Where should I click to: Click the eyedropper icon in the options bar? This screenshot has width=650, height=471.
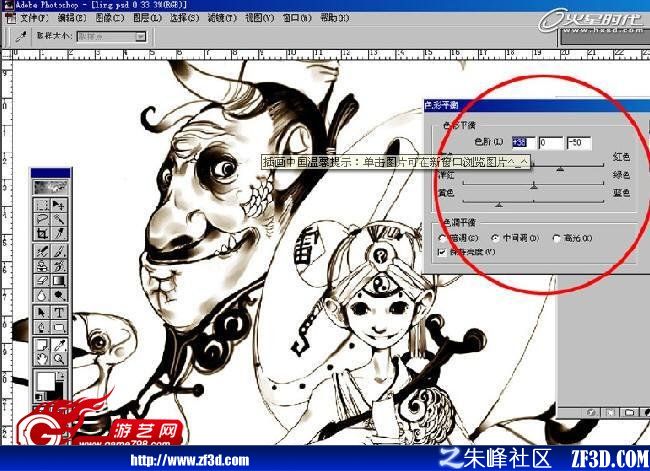coord(21,36)
